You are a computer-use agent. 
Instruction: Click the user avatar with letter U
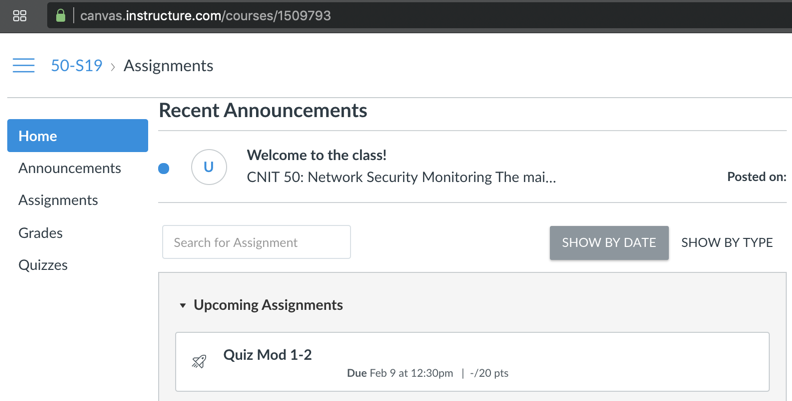click(208, 167)
